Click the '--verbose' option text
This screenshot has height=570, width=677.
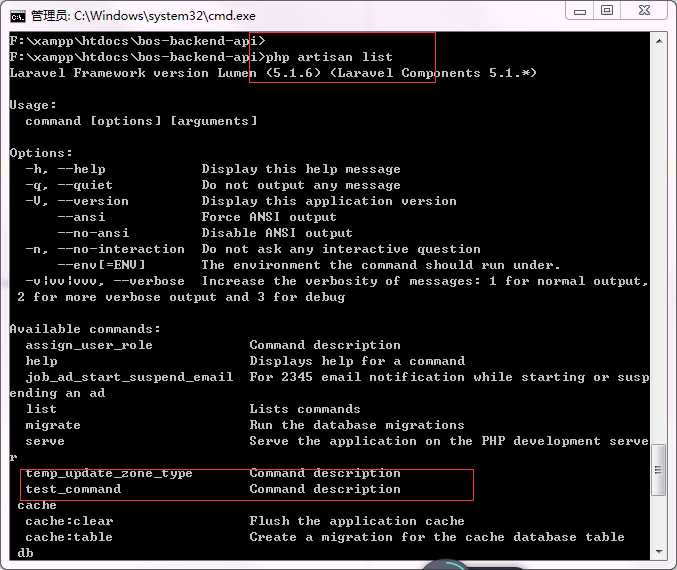pyautogui.click(x=149, y=281)
